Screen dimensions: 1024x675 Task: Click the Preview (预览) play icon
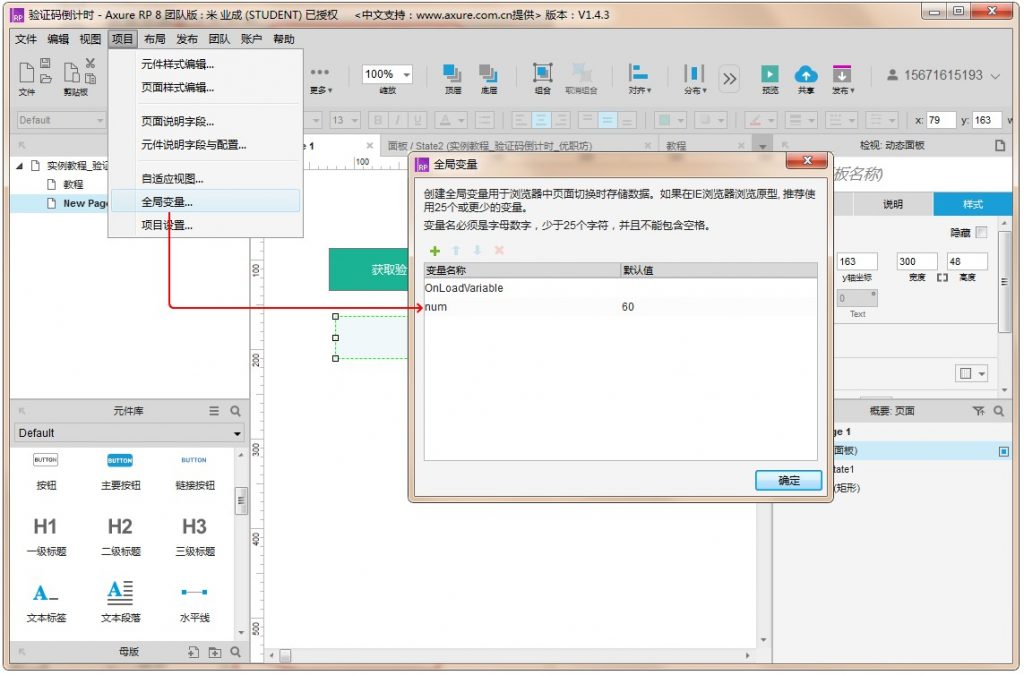coord(769,75)
